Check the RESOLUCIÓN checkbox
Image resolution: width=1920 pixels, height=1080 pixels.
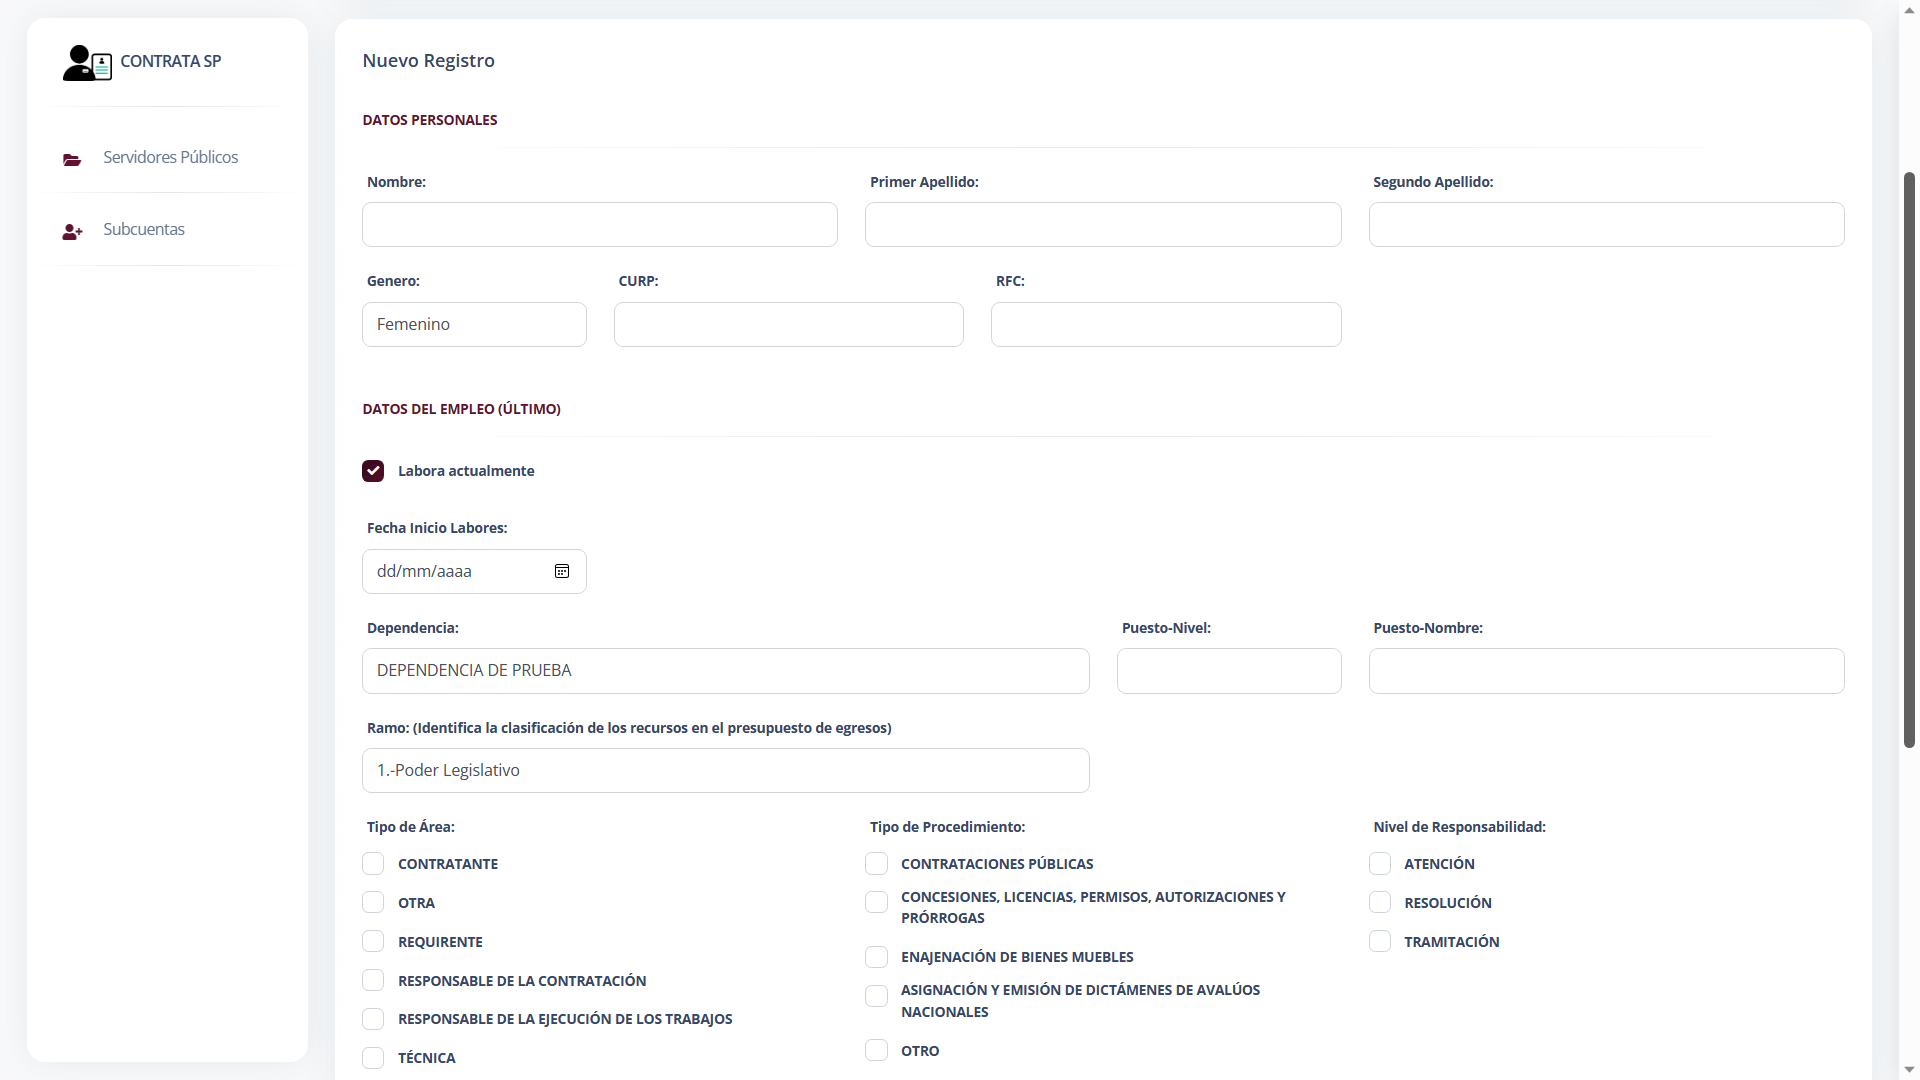tap(1380, 903)
